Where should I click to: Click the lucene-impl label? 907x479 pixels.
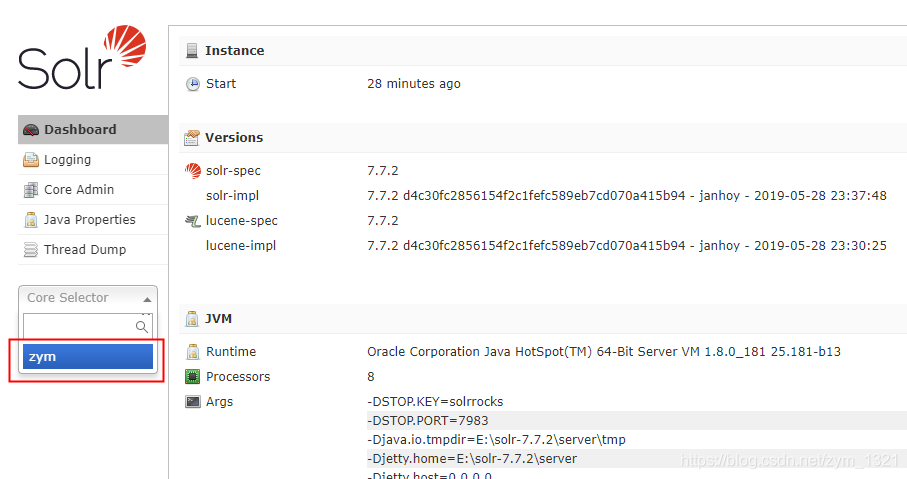click(x=241, y=245)
